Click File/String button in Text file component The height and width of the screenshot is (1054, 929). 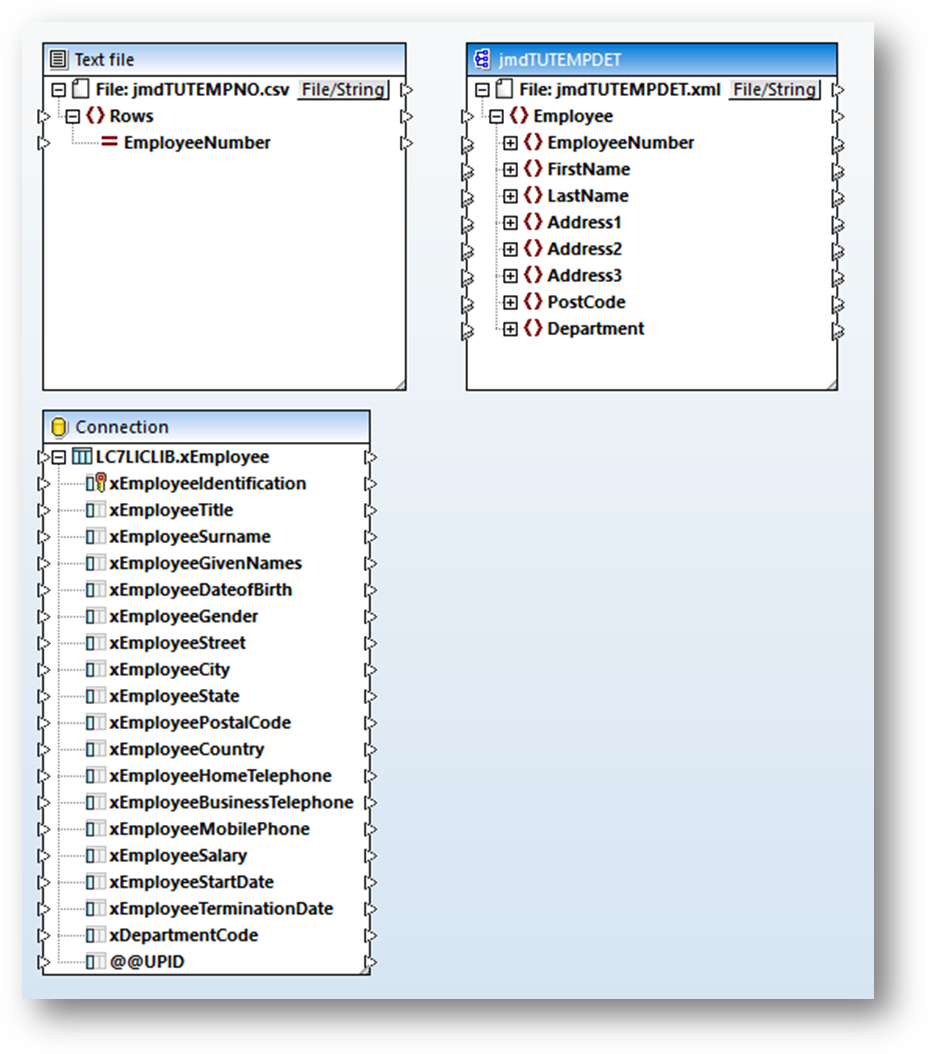click(344, 89)
